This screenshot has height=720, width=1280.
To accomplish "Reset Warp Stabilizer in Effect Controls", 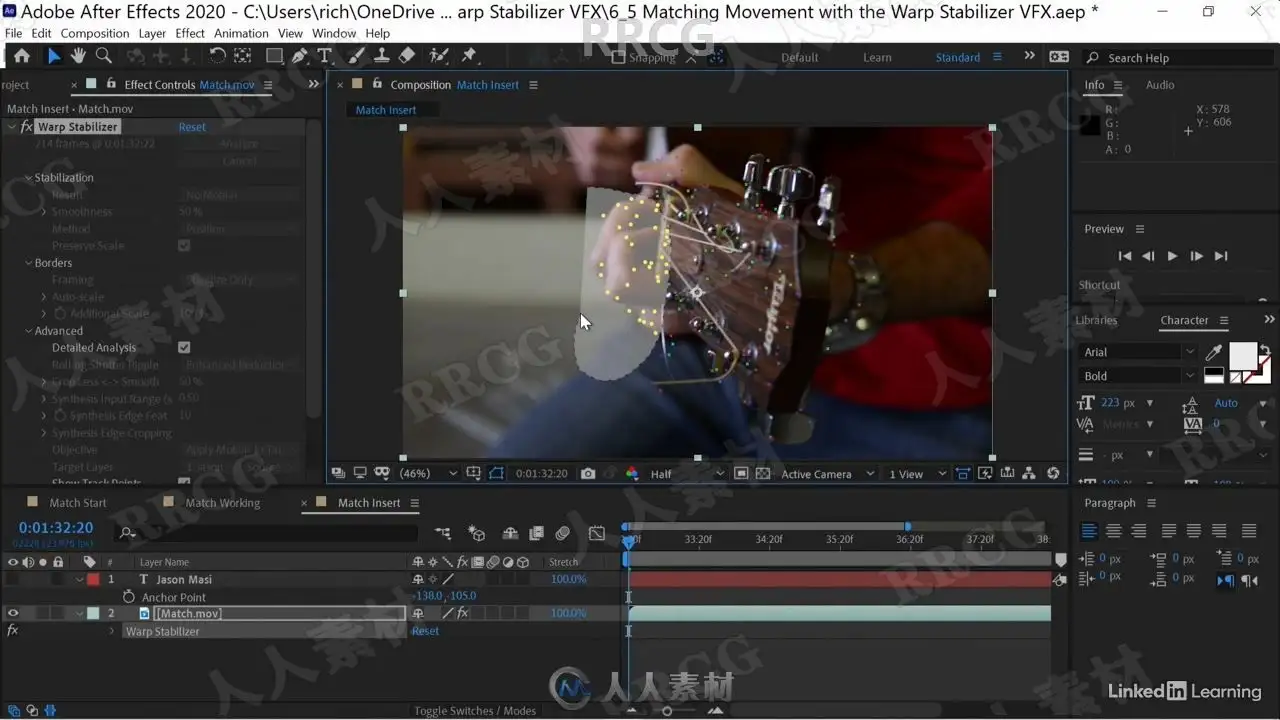I will tap(192, 127).
